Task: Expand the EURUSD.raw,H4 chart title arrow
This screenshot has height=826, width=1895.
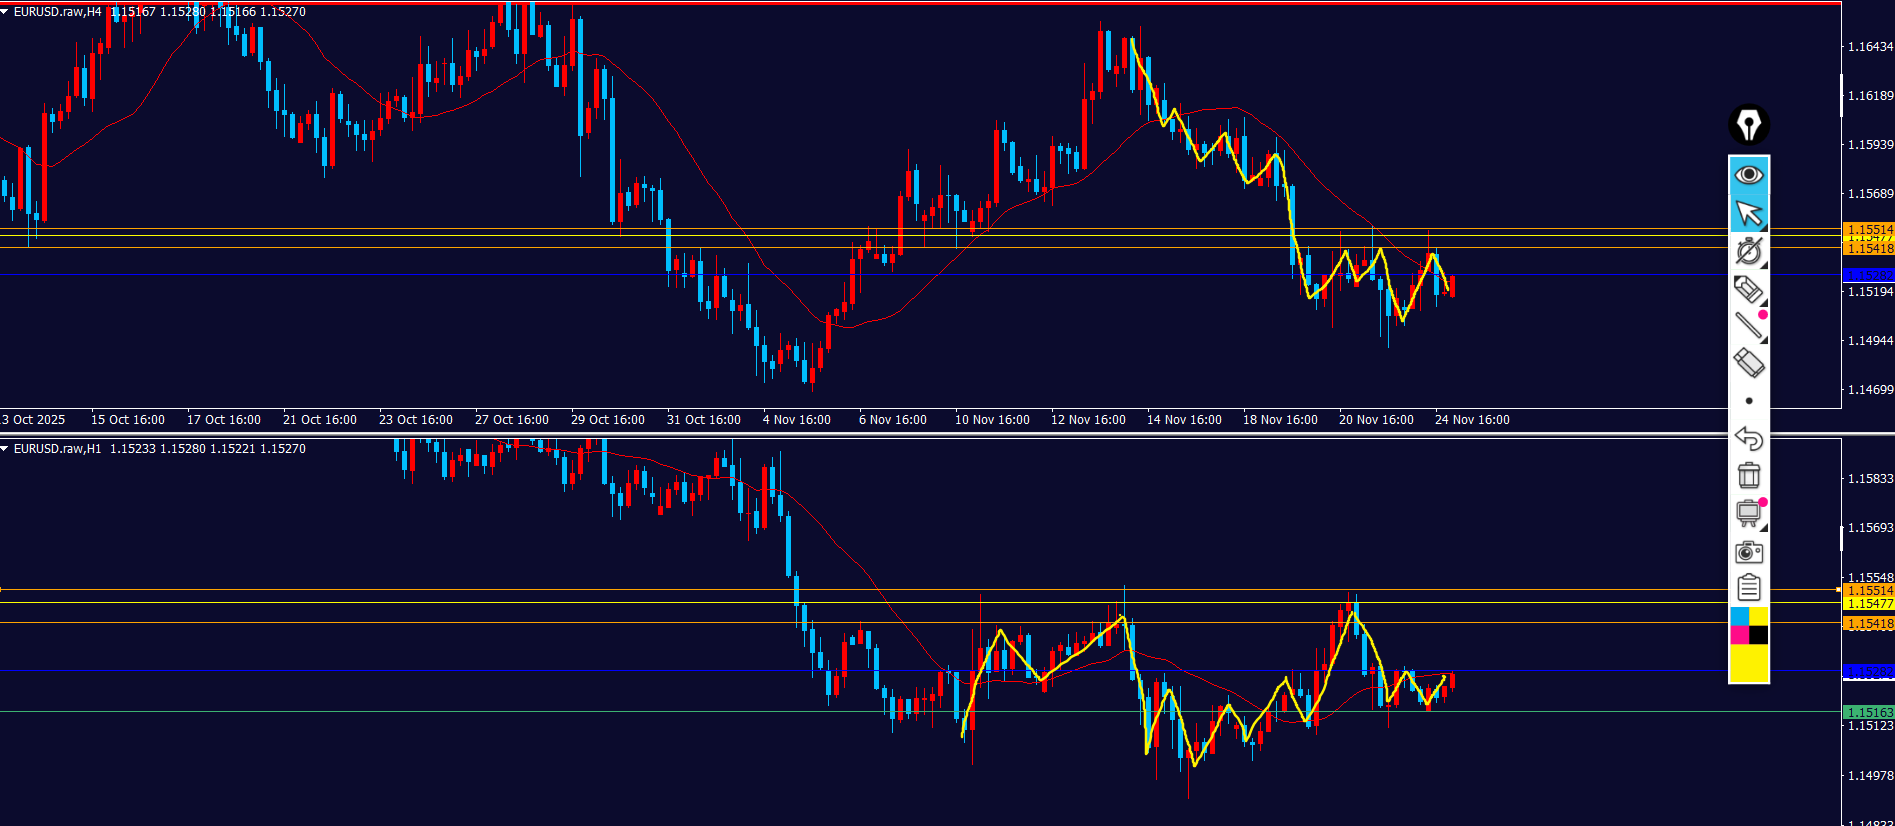Action: [5, 12]
